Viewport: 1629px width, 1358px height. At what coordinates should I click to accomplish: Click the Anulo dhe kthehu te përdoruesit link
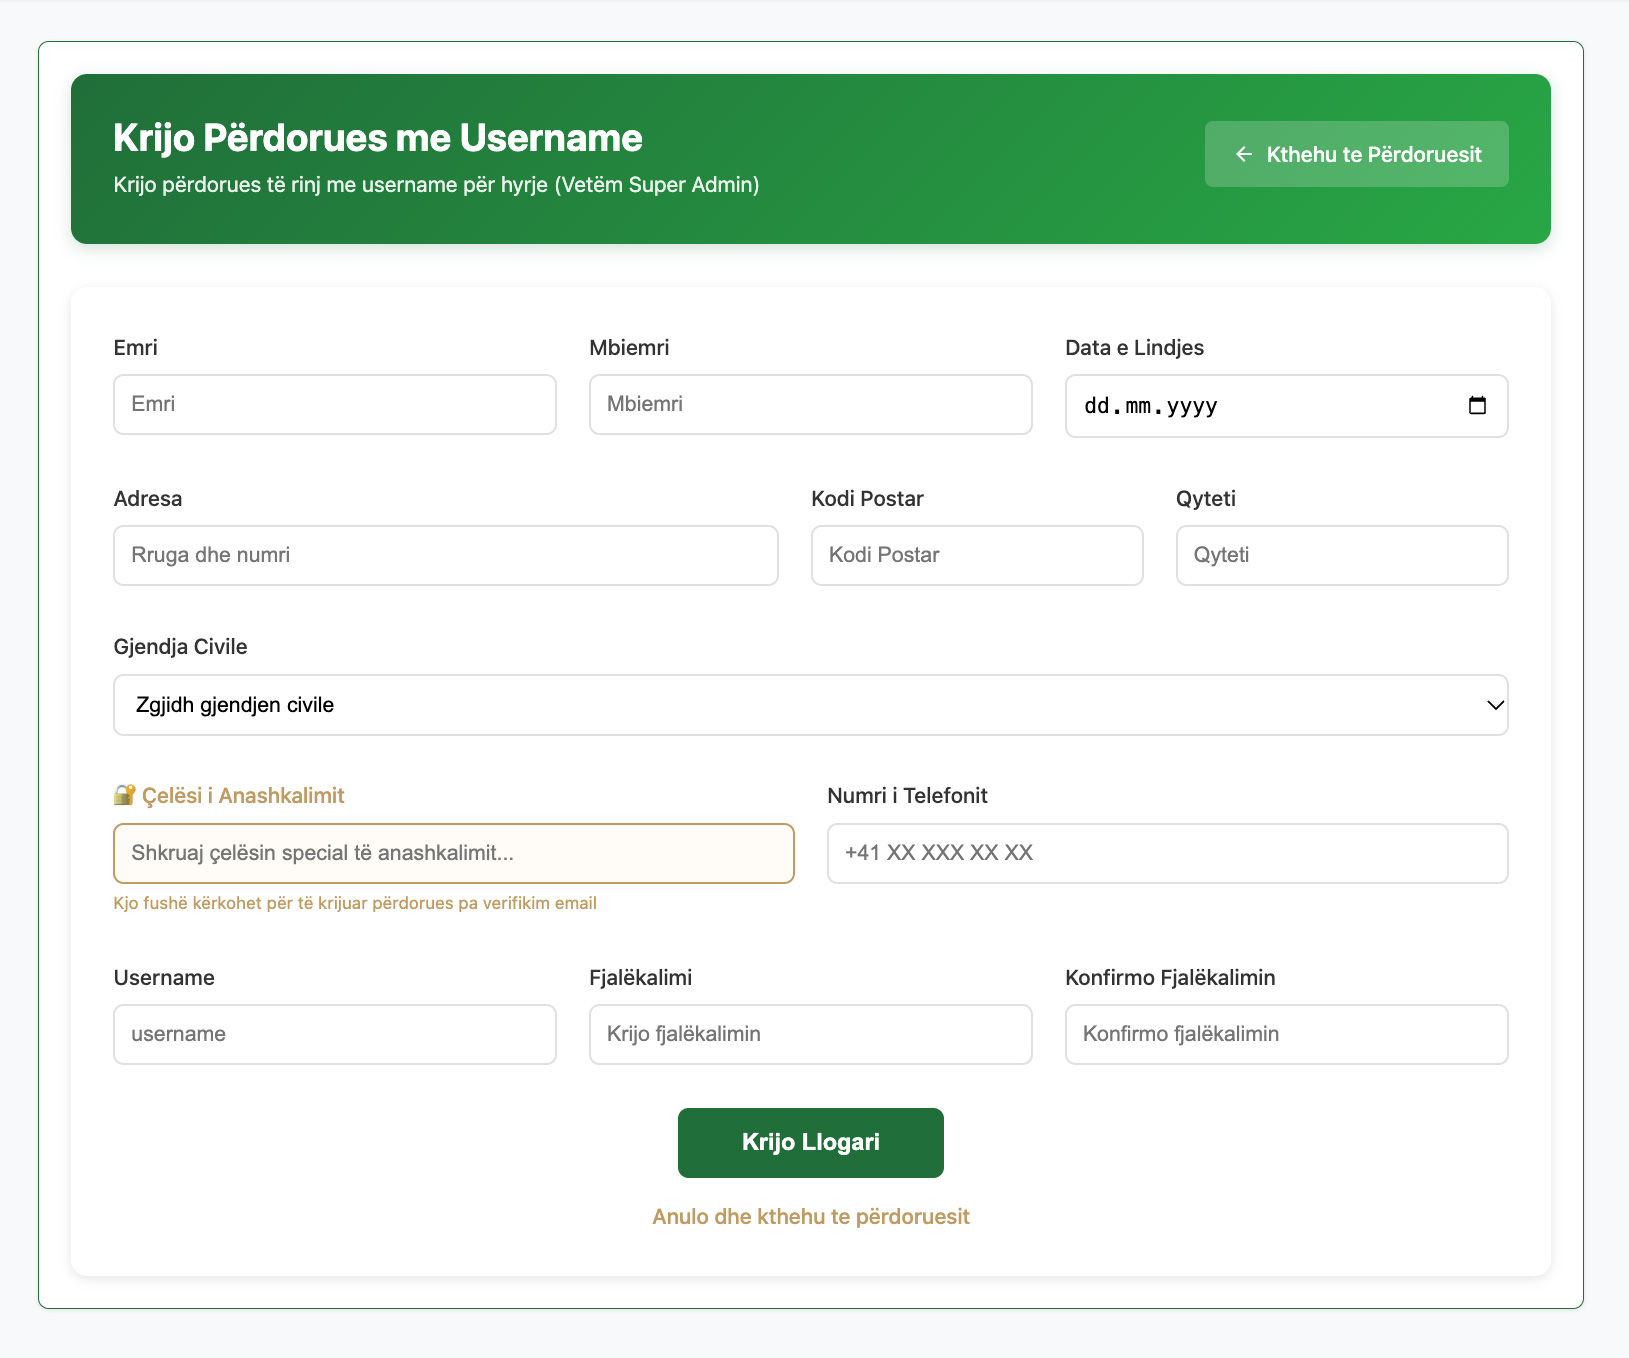(811, 1217)
